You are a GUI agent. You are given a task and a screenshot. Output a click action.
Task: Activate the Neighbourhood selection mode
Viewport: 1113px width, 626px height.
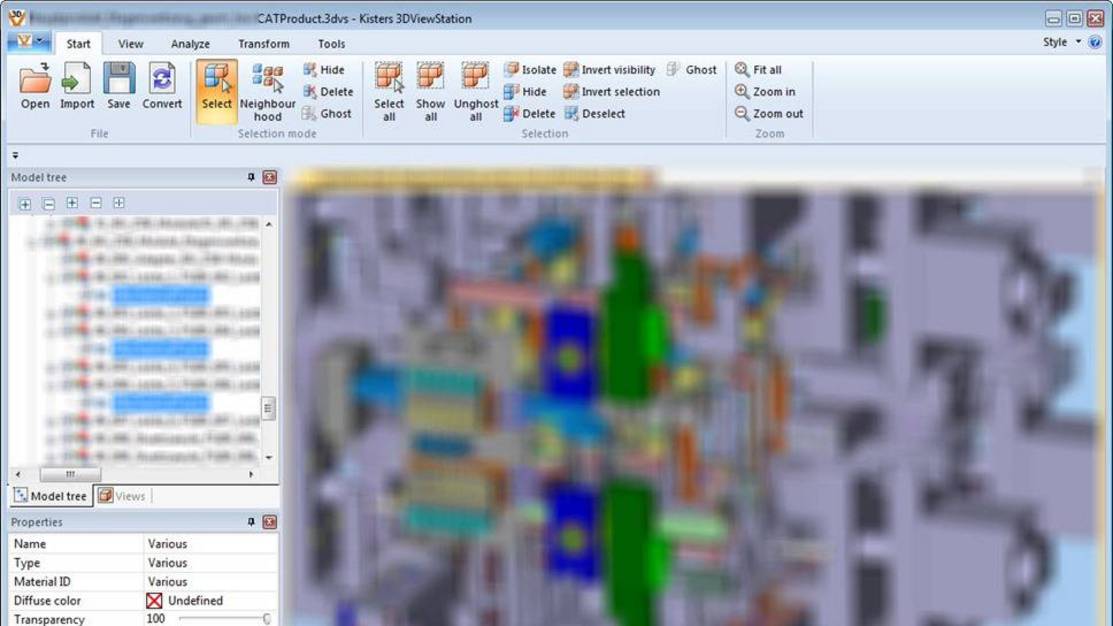pos(268,92)
